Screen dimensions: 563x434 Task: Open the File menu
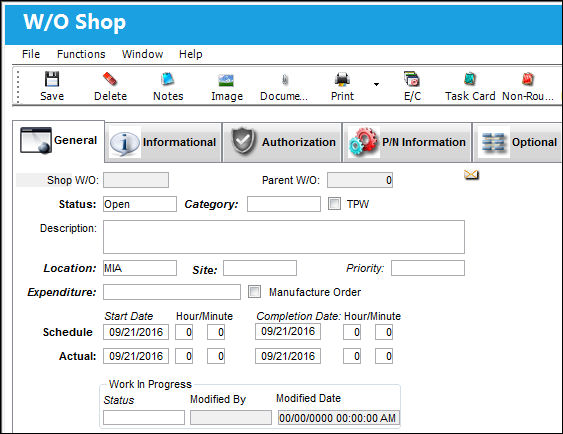pos(31,54)
